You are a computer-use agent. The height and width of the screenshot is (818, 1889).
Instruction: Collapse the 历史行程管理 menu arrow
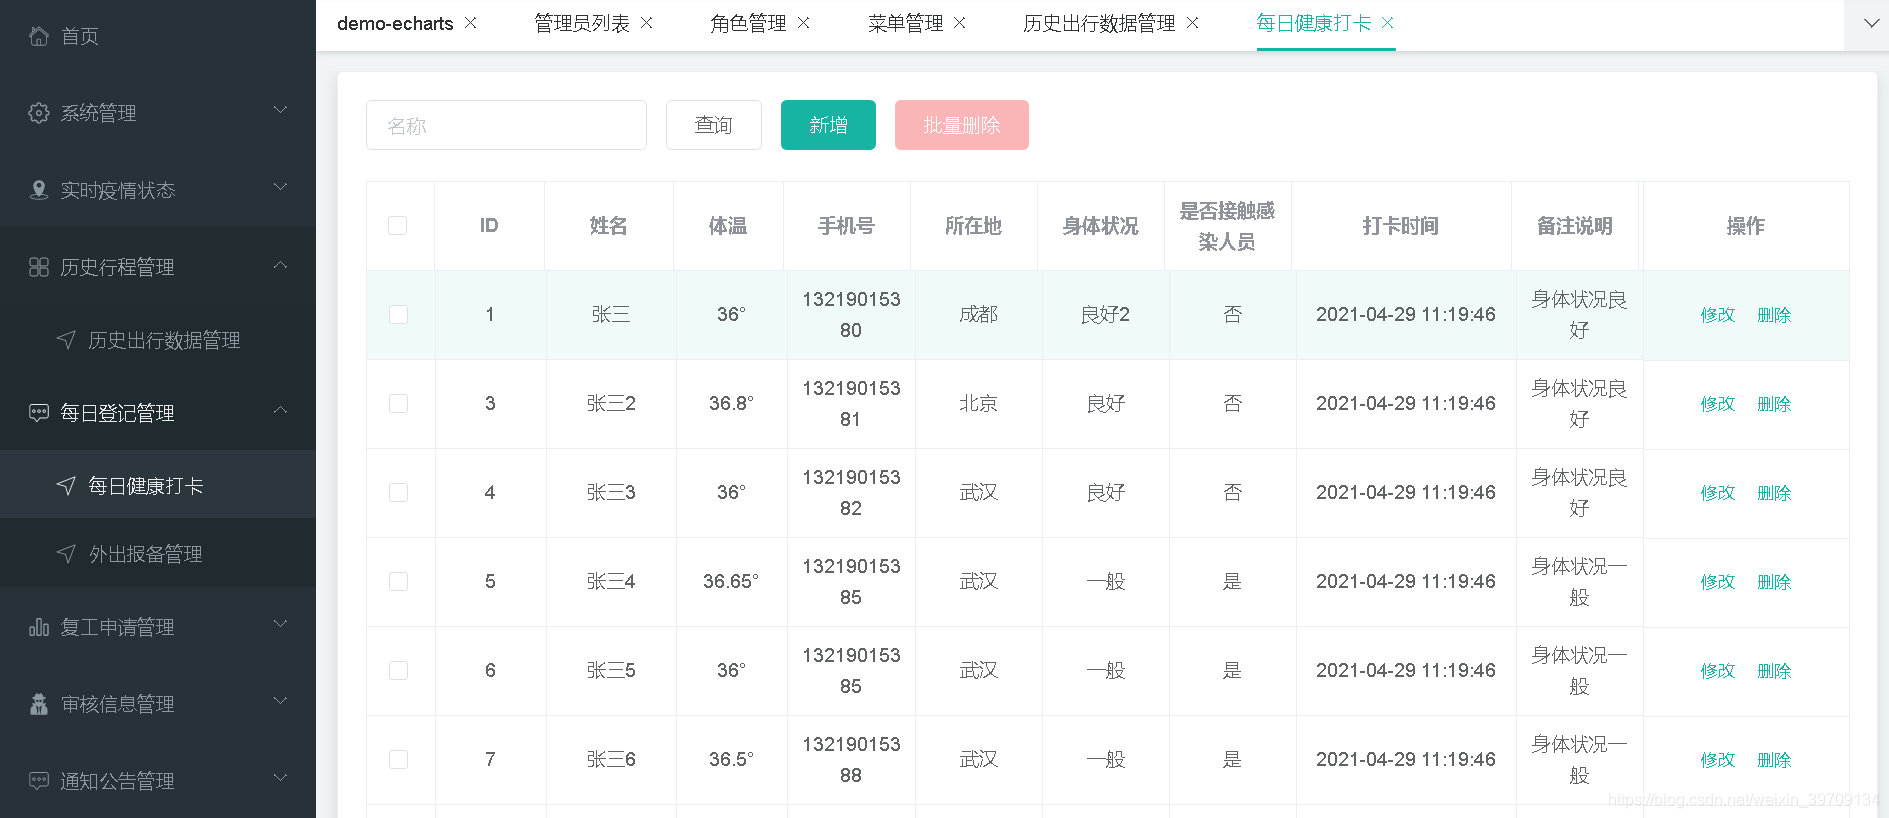[281, 265]
